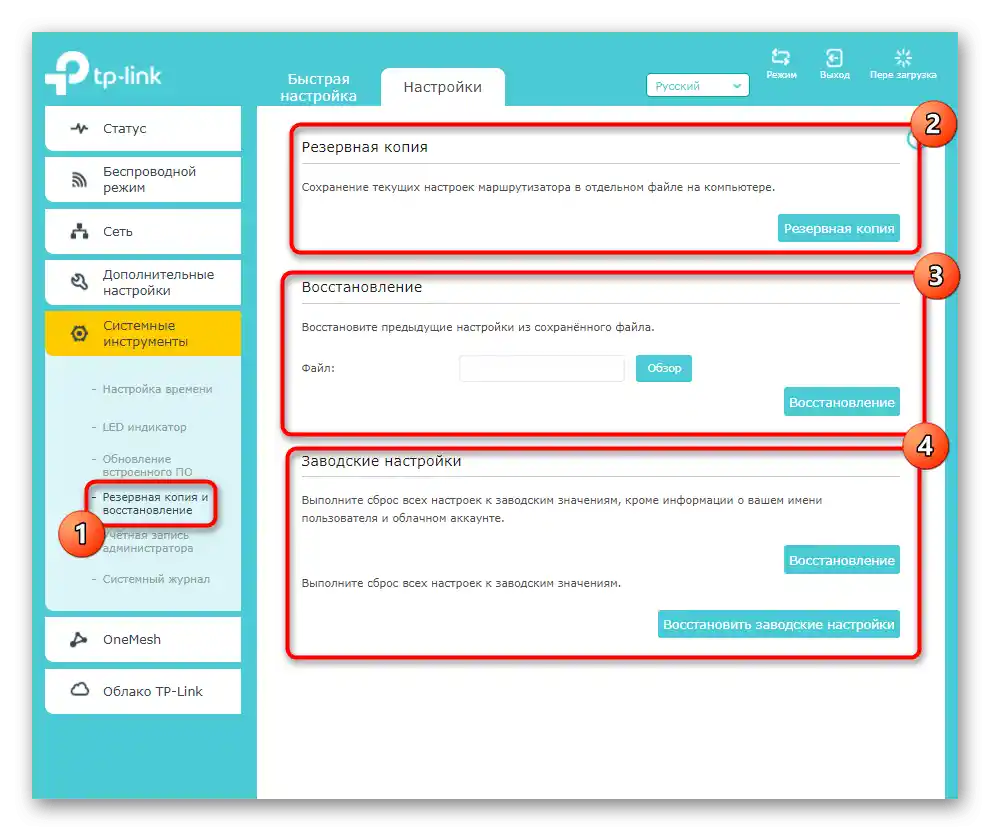The width and height of the screenshot is (990, 831).
Task: Open the OneMesh menu section
Action: click(x=143, y=639)
